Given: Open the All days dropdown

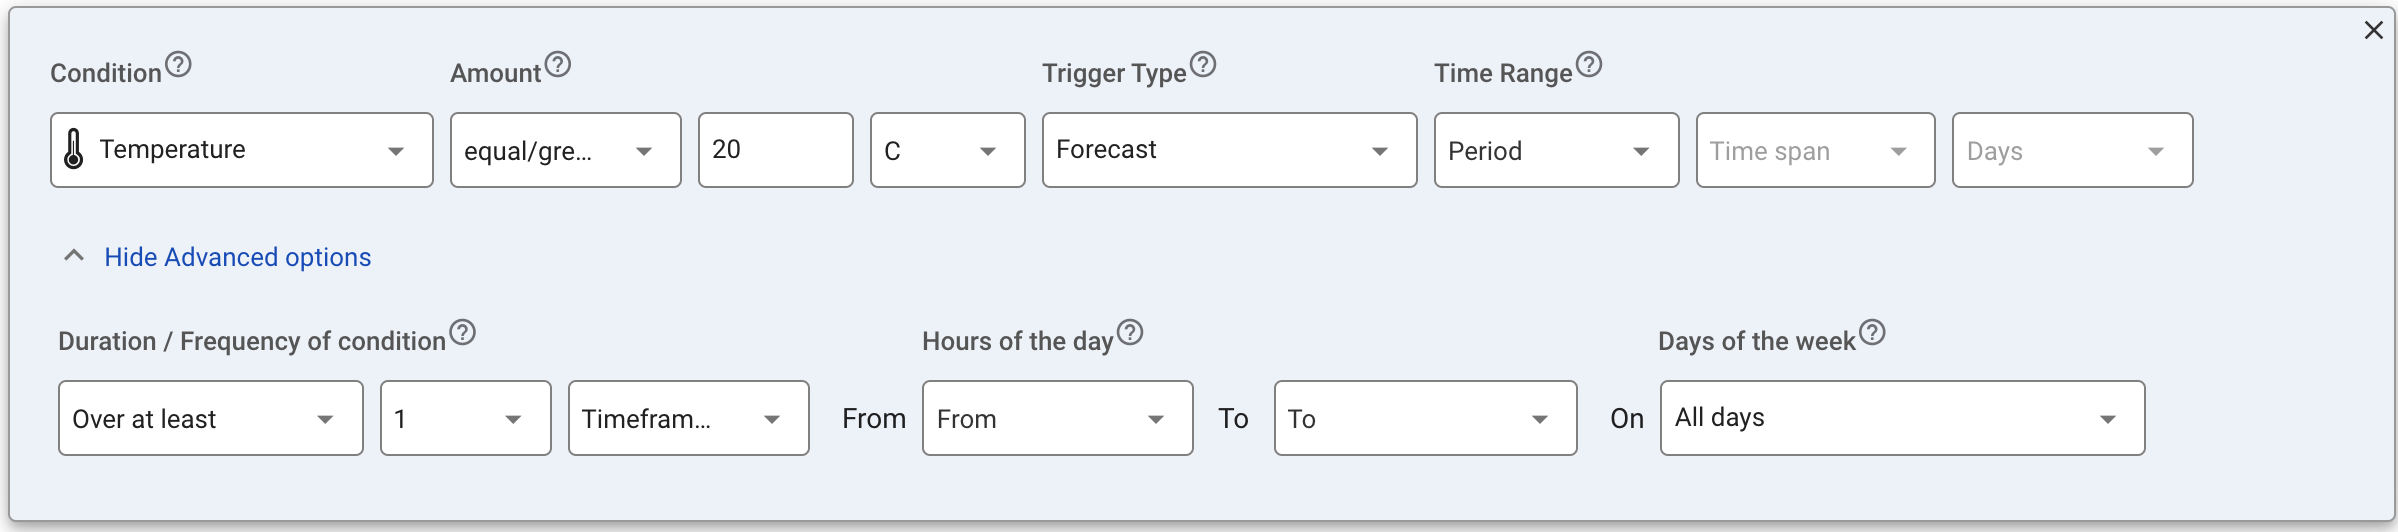Looking at the screenshot, I should tap(1902, 418).
